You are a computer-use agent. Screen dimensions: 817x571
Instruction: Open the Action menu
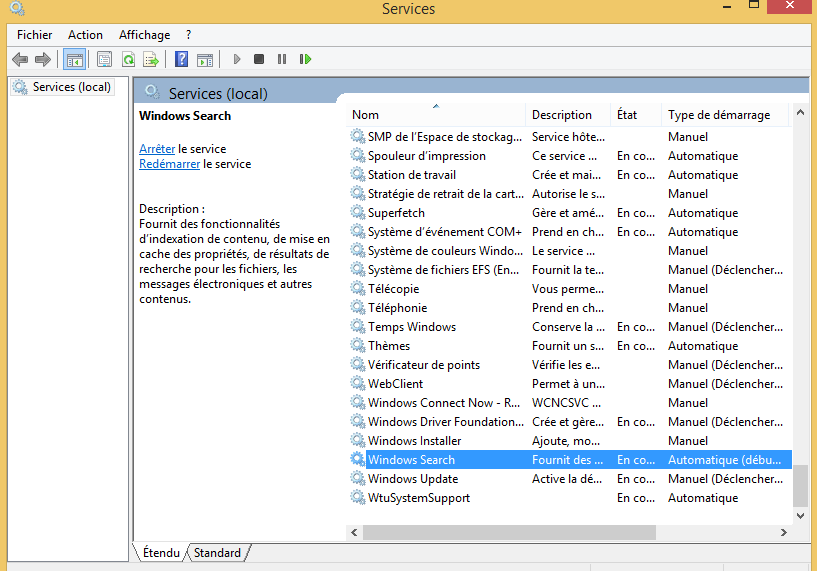(x=85, y=35)
